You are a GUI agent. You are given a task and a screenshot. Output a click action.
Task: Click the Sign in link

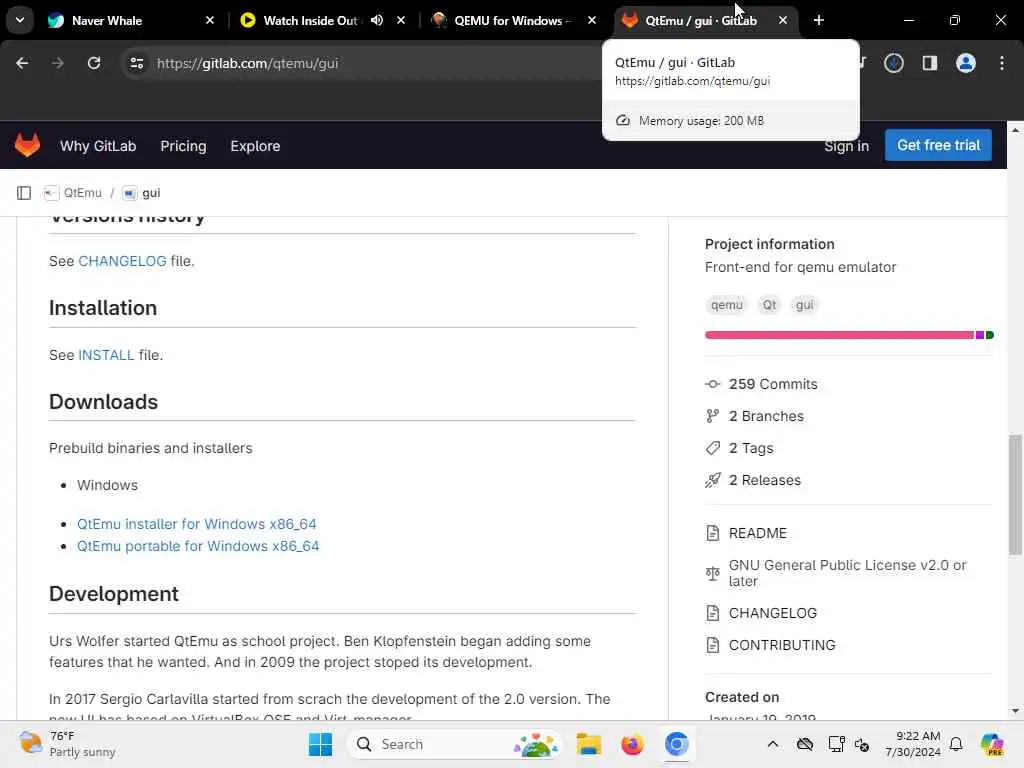(846, 146)
